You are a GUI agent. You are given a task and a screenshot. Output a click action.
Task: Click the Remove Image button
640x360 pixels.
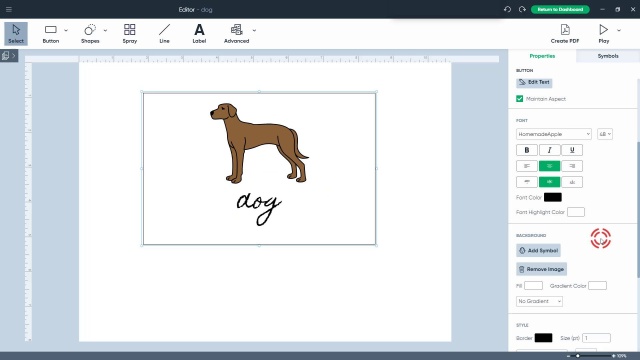click(x=541, y=269)
